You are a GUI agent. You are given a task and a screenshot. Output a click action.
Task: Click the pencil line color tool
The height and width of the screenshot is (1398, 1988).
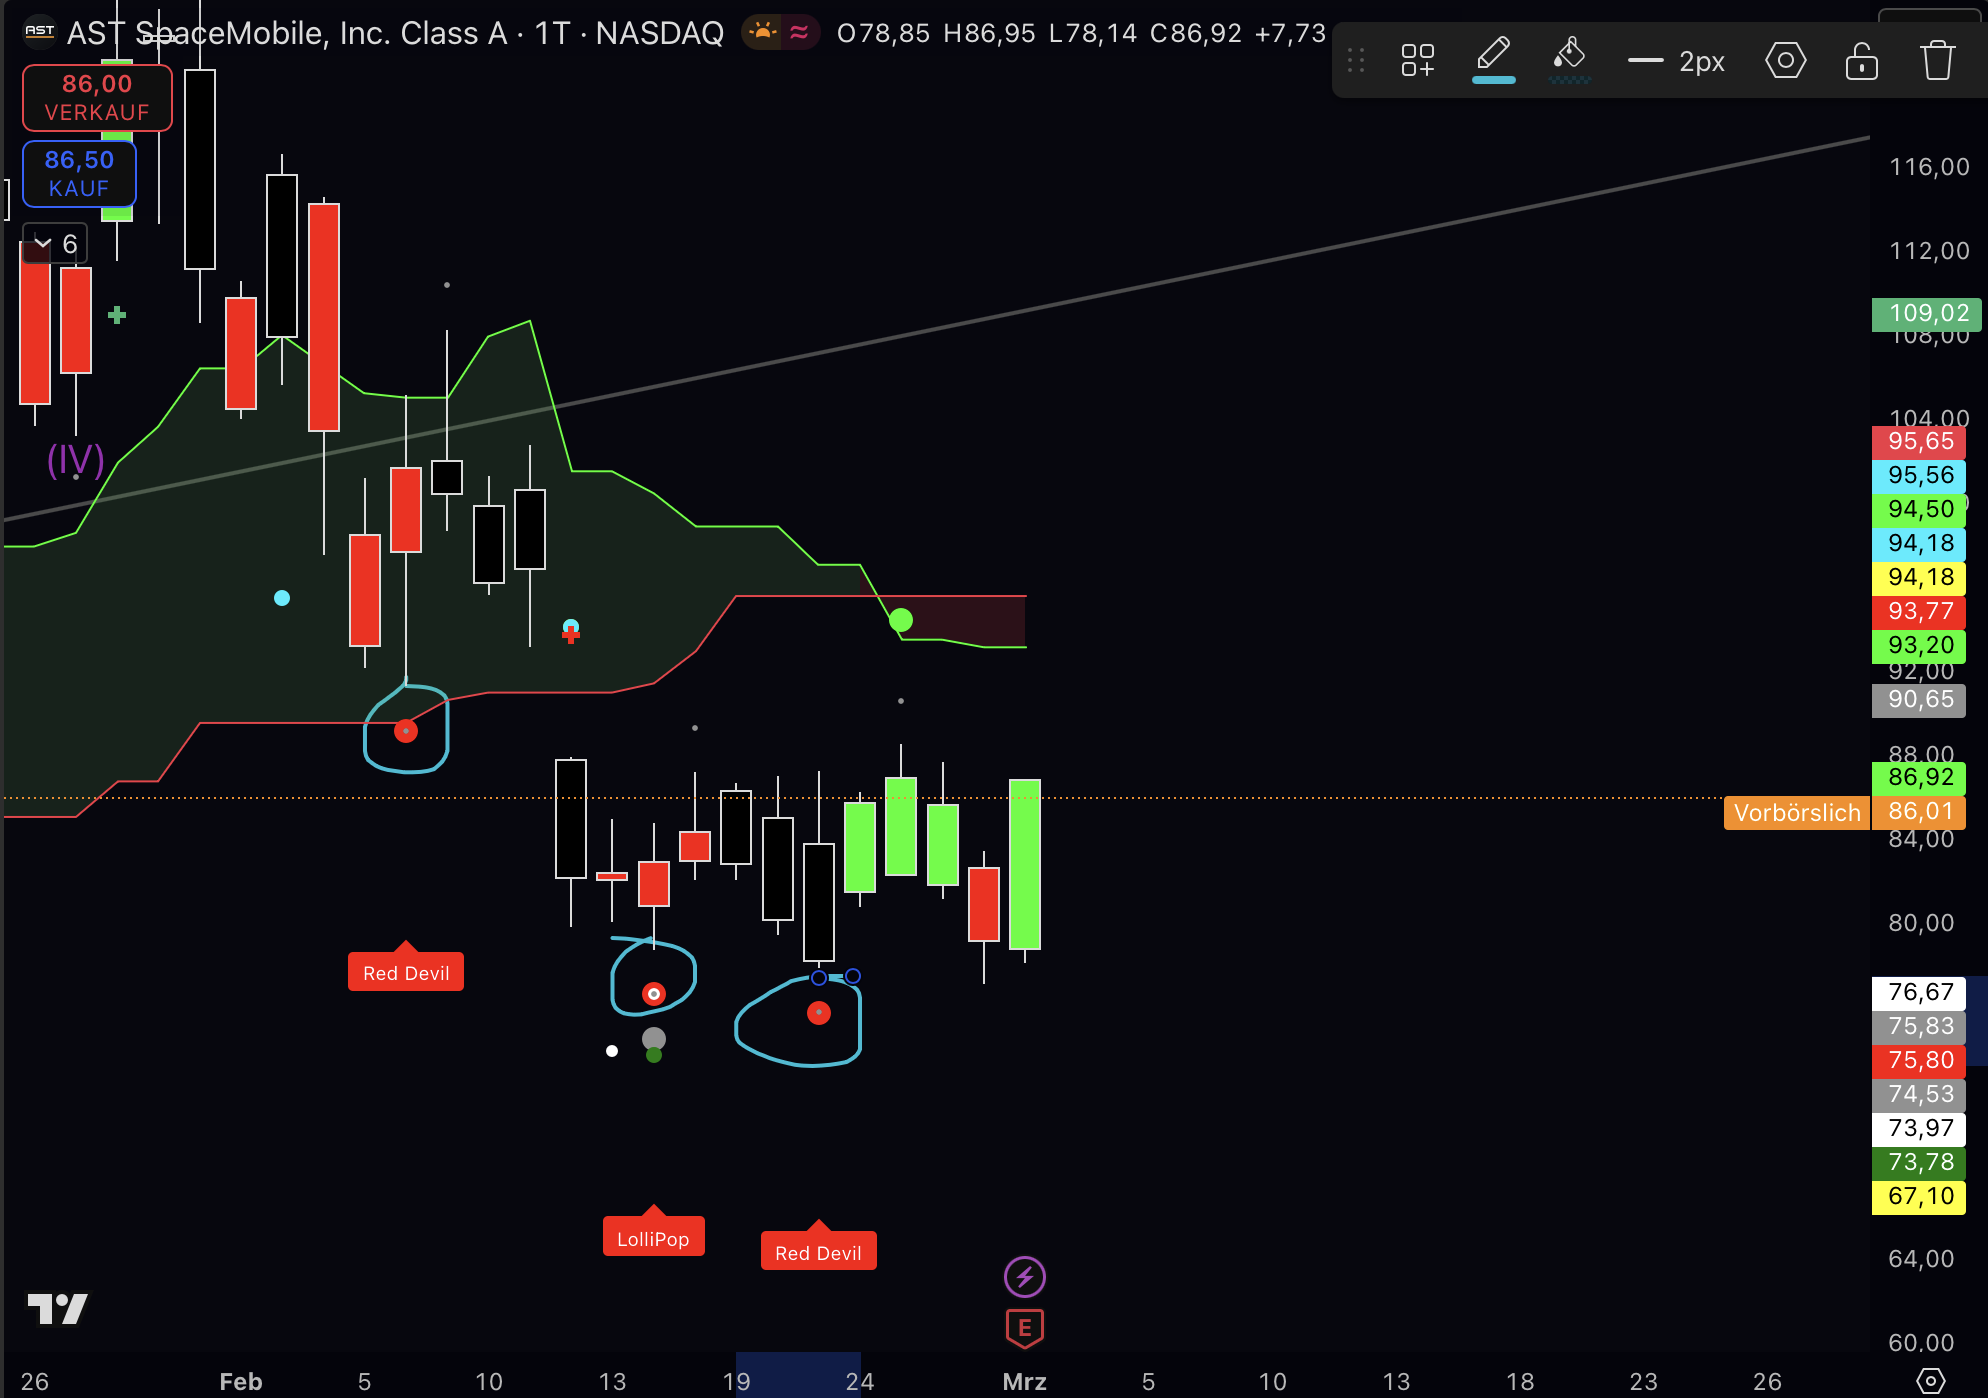(x=1493, y=53)
